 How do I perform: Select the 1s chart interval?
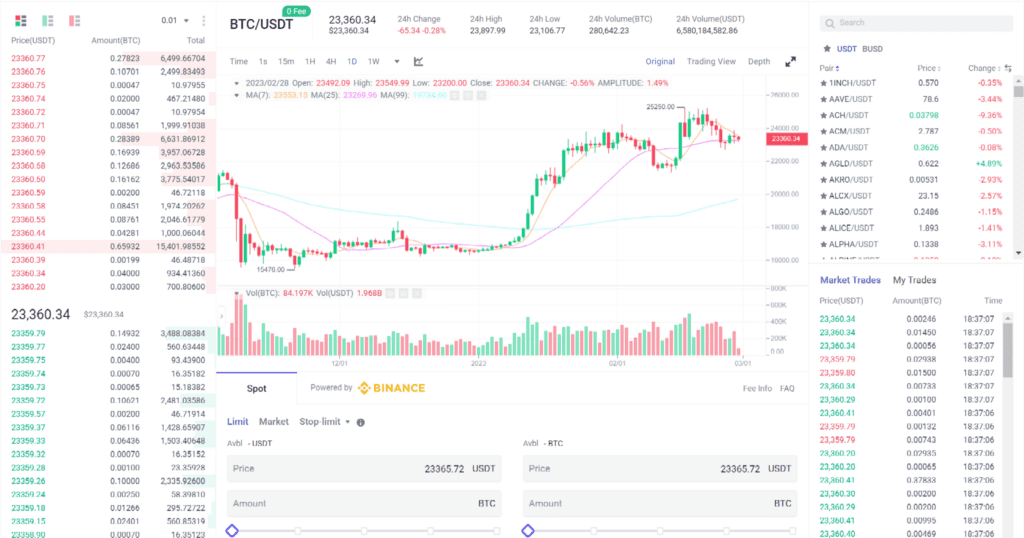pos(263,61)
